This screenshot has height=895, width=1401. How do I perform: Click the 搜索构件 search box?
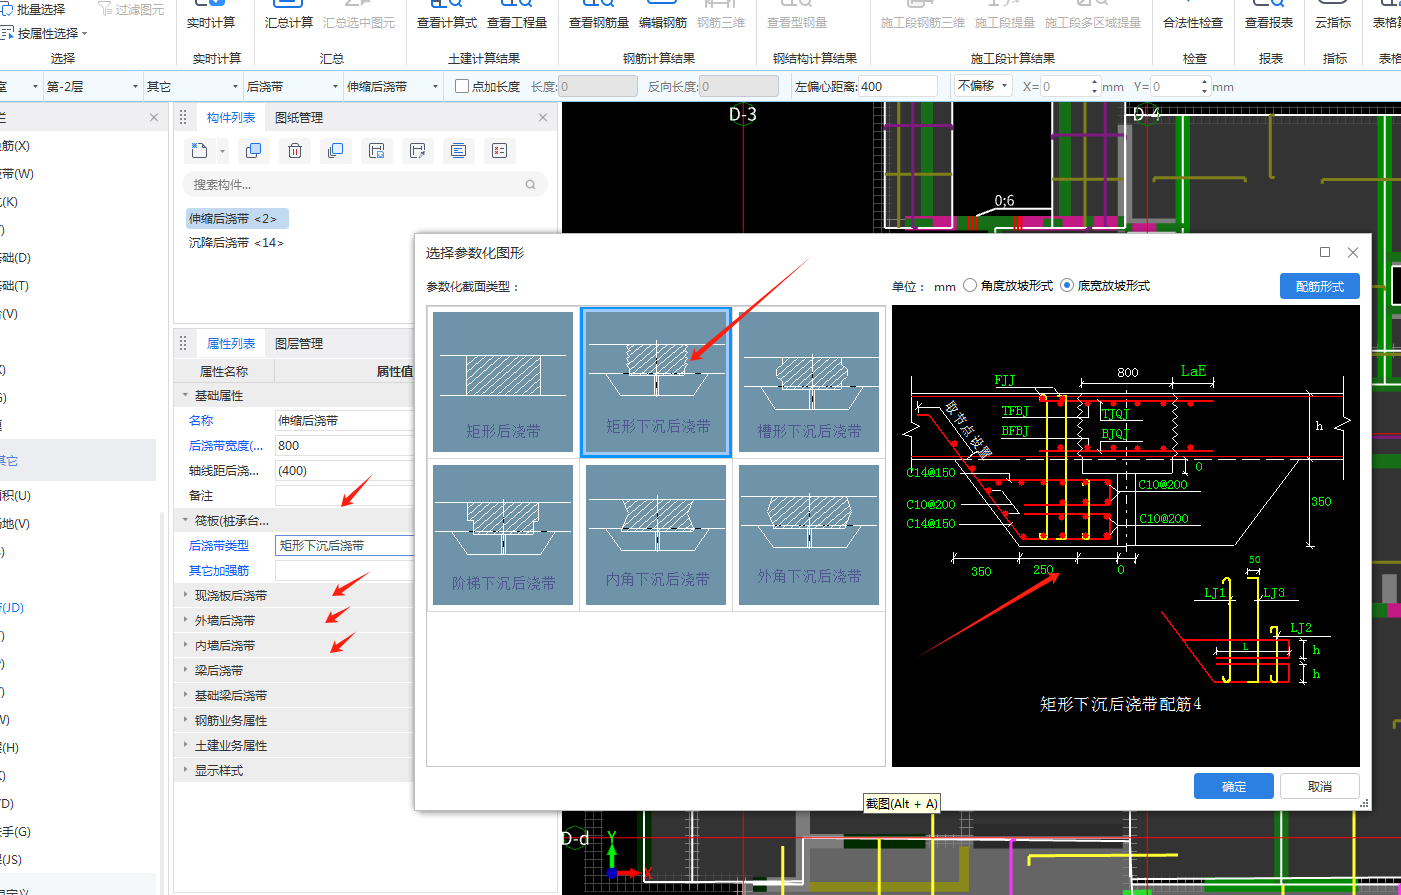click(x=365, y=185)
